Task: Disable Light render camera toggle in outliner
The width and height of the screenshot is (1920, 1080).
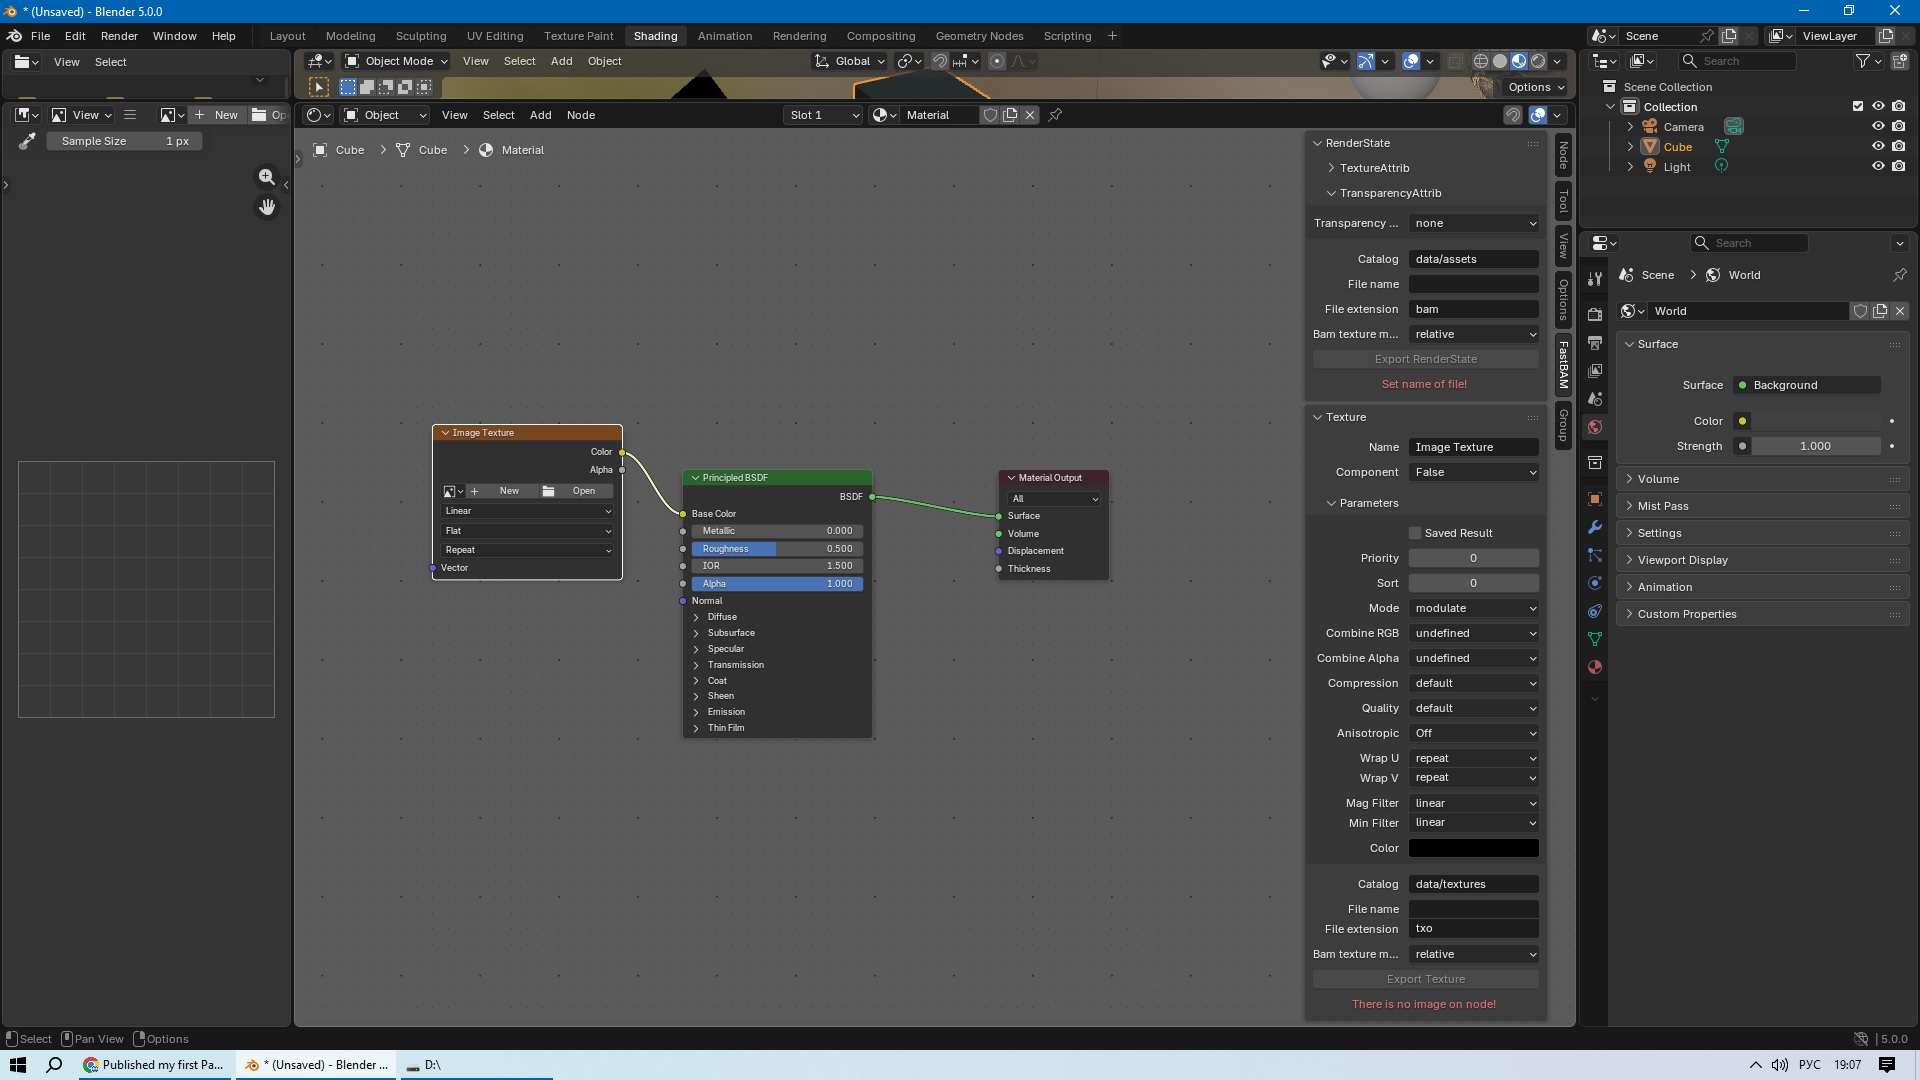Action: (x=1898, y=167)
